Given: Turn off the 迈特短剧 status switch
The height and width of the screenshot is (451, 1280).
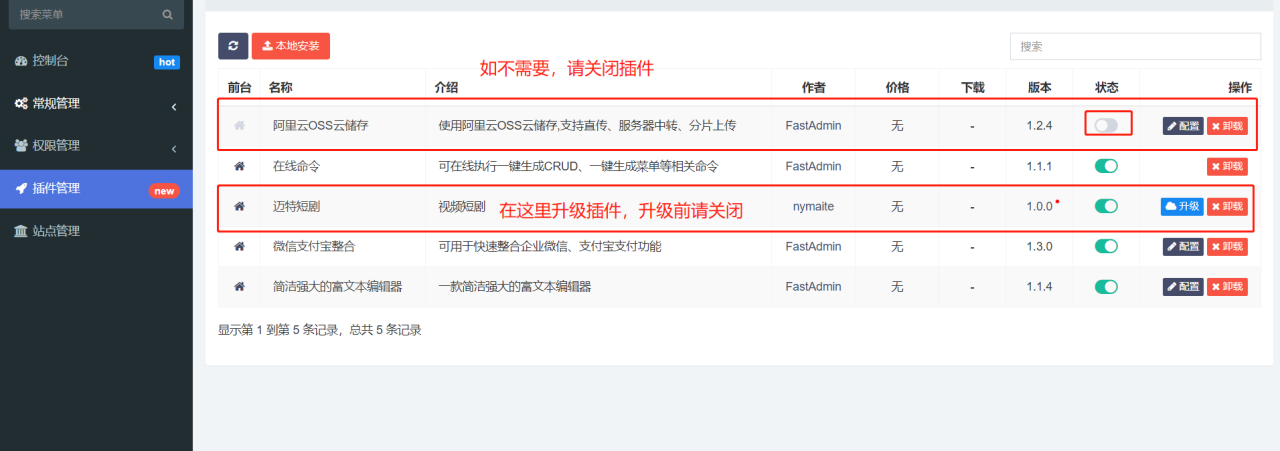Looking at the screenshot, I should tap(1106, 206).
